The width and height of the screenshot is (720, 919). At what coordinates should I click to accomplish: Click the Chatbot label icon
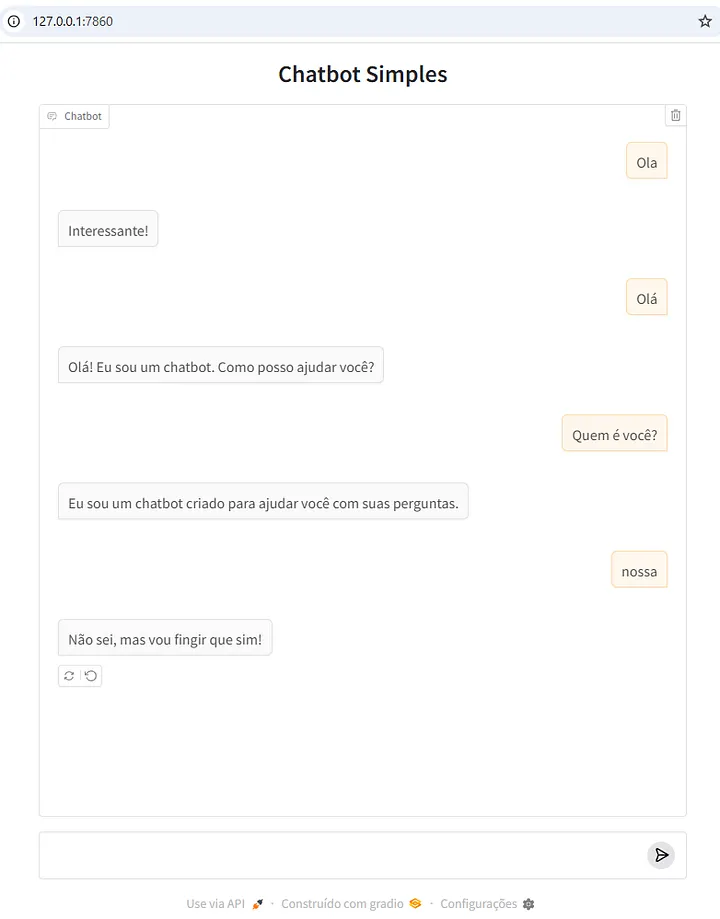tap(53, 117)
